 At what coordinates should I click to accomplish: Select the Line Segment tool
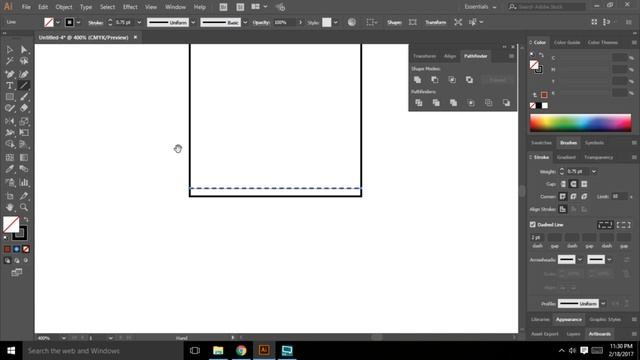(24, 86)
